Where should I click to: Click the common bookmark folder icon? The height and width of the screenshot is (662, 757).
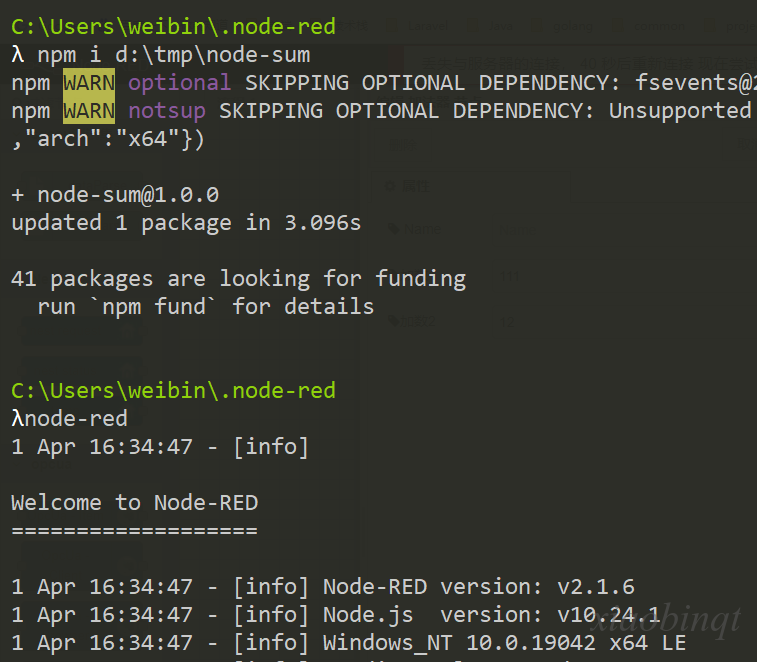click(x=617, y=26)
